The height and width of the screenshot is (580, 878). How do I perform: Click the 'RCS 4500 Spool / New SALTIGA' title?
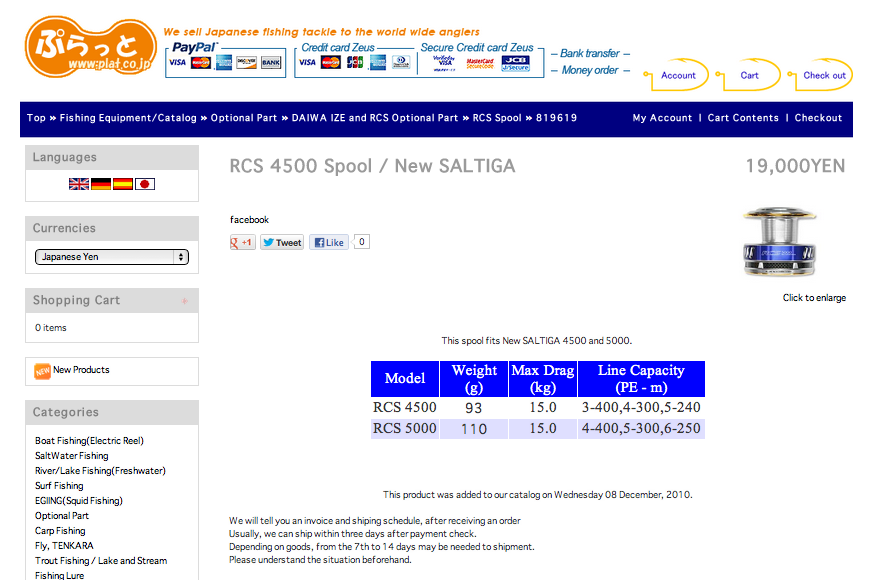tap(372, 166)
